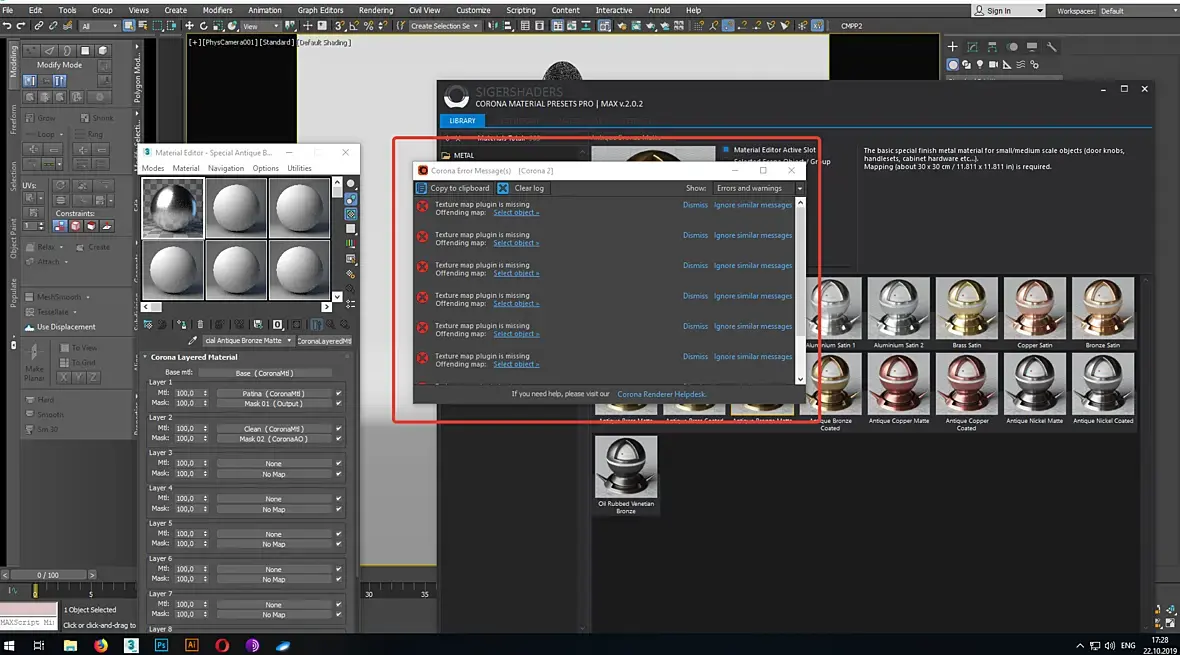Toggle Backlight icon in Material Editor
Screen dimensions: 1180x655
(351, 199)
